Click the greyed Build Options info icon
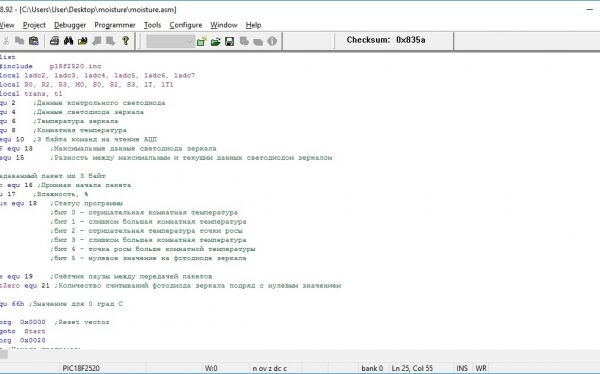Image resolution: width=600 pixels, height=374 pixels. click(272, 41)
